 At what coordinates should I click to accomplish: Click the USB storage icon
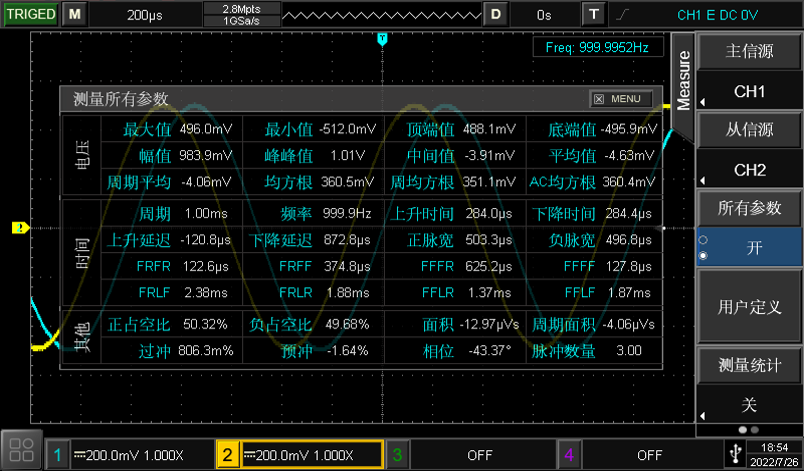pos(736,454)
